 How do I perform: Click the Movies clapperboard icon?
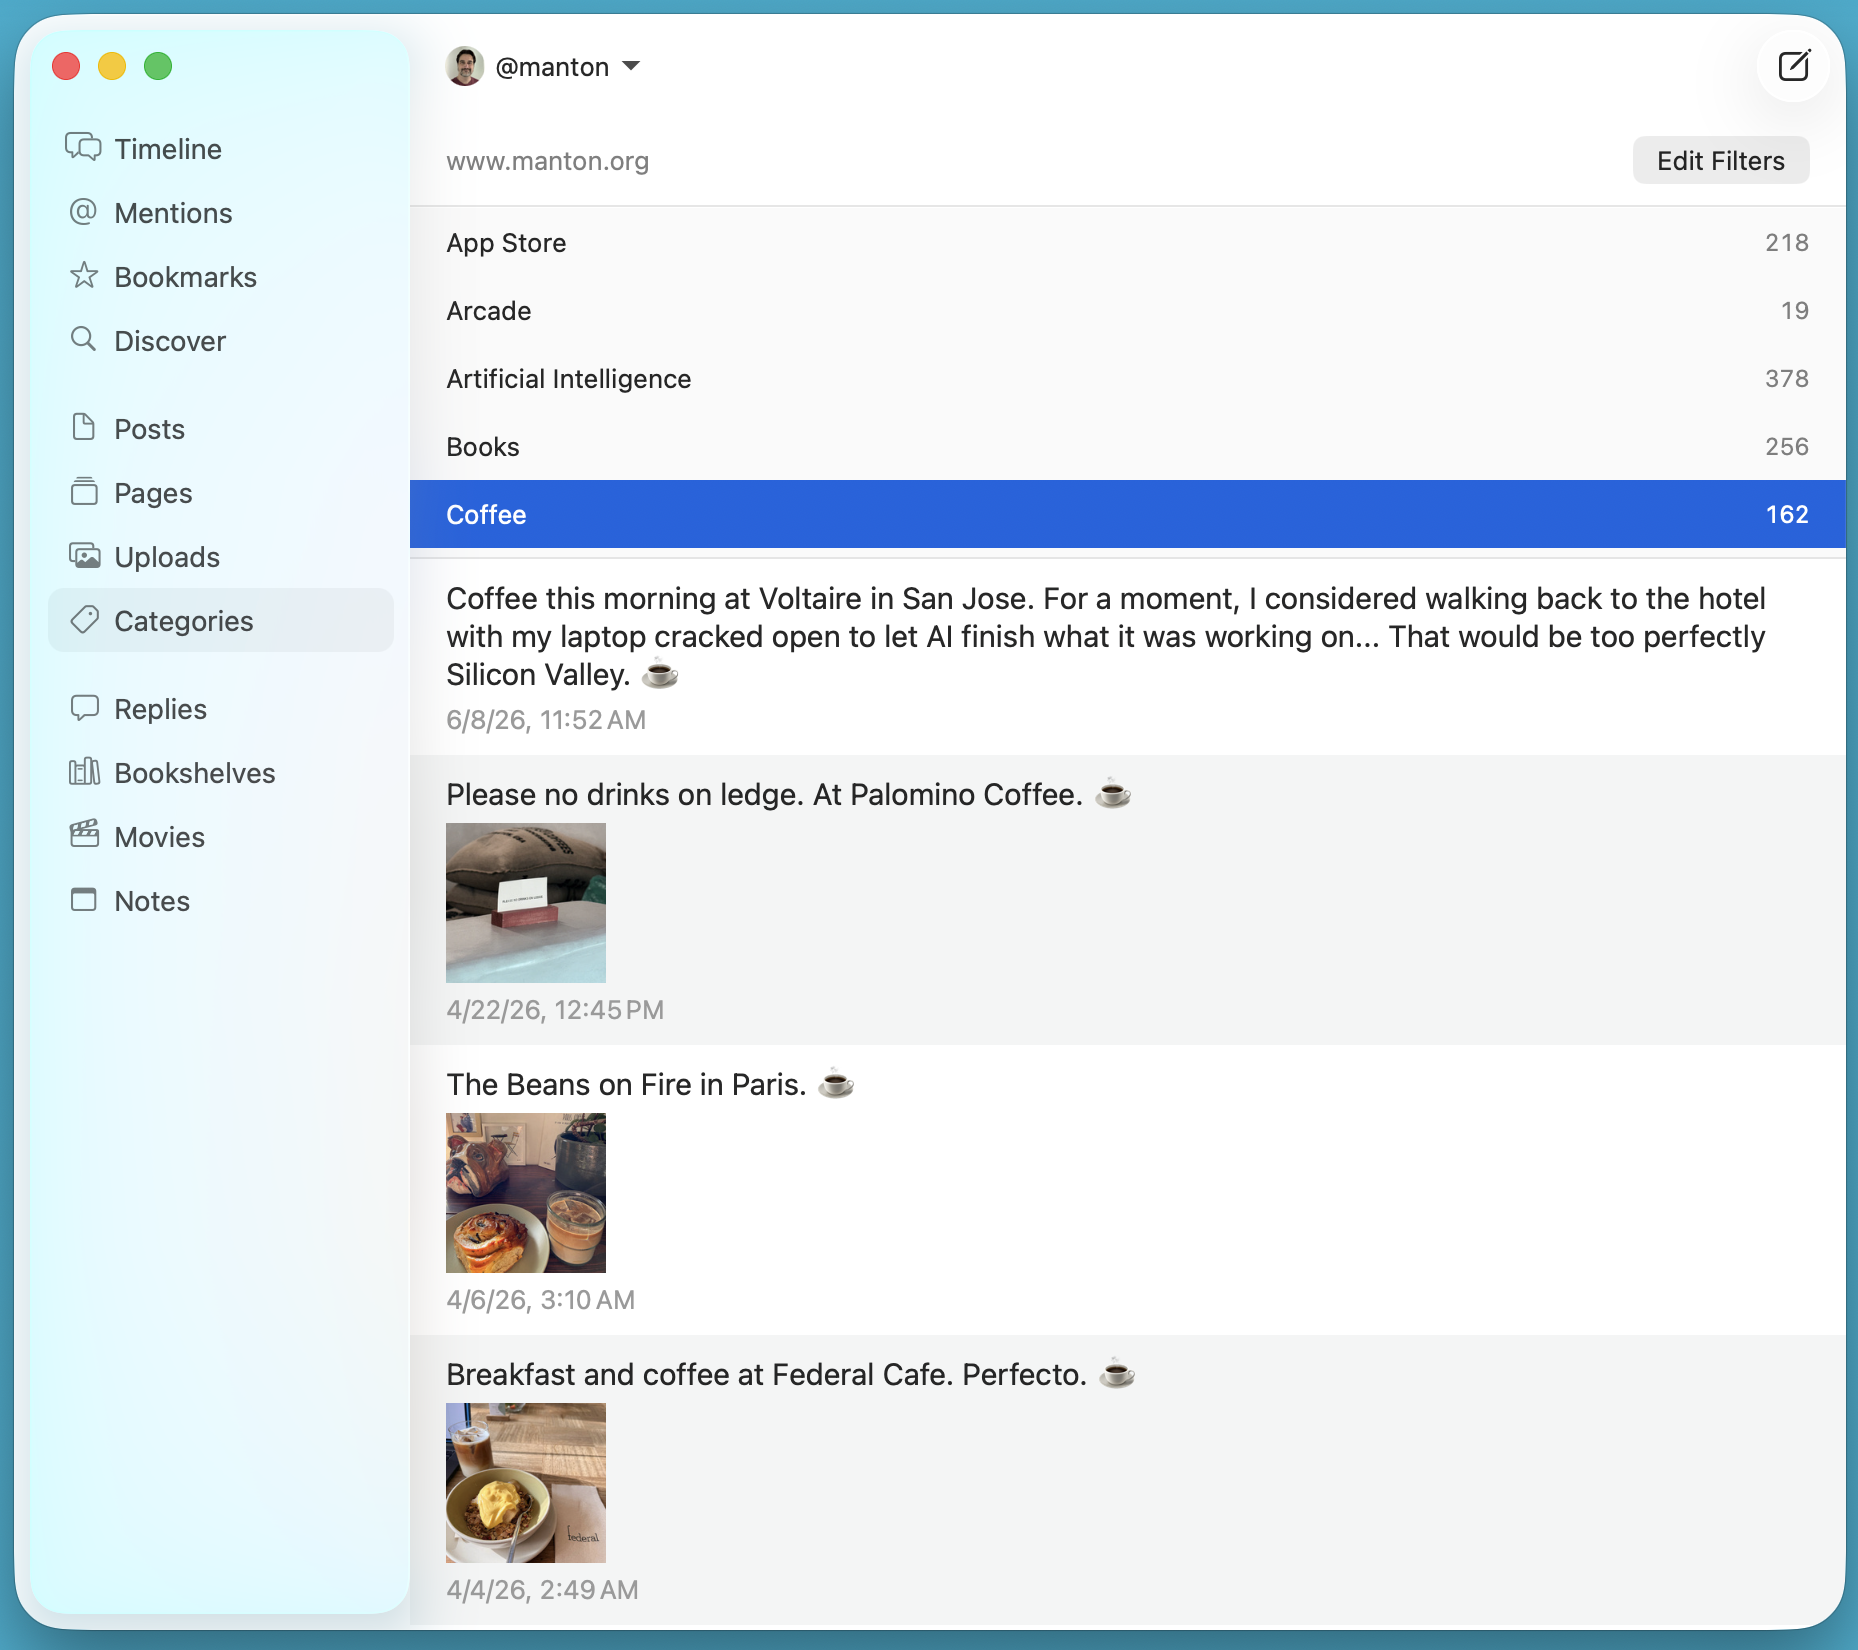tap(84, 834)
